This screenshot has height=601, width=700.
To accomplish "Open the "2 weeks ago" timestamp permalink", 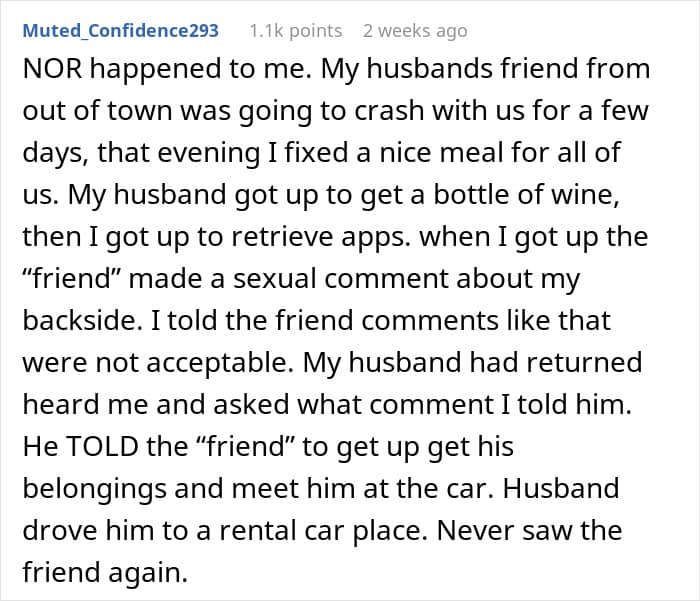I will pos(414,31).
